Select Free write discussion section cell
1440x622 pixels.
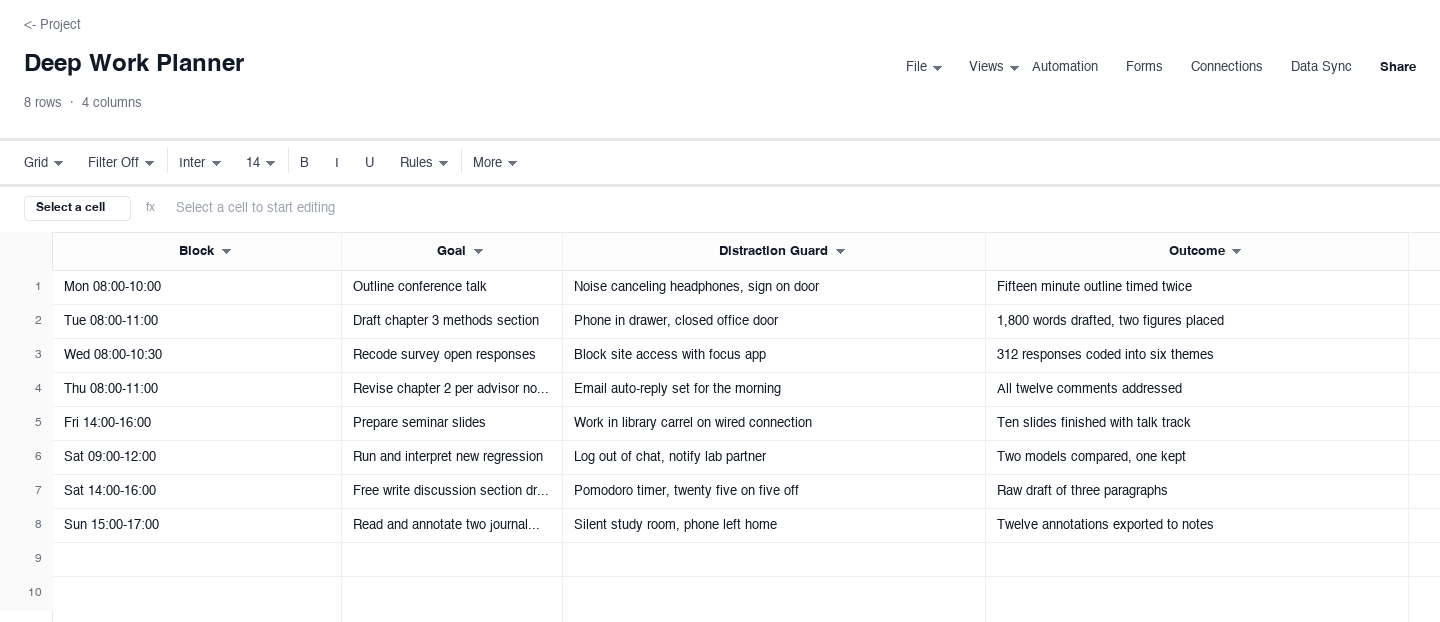(452, 491)
